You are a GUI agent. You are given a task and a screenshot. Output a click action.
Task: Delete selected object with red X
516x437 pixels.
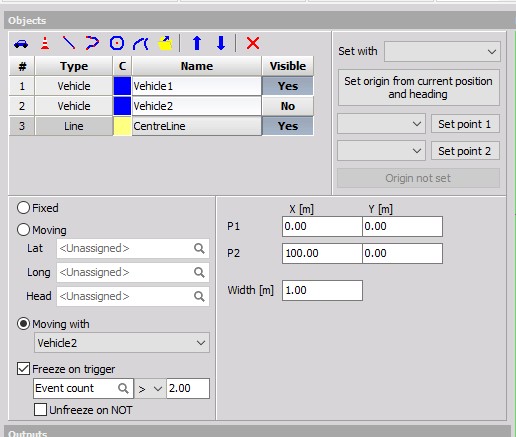pyautogui.click(x=253, y=43)
